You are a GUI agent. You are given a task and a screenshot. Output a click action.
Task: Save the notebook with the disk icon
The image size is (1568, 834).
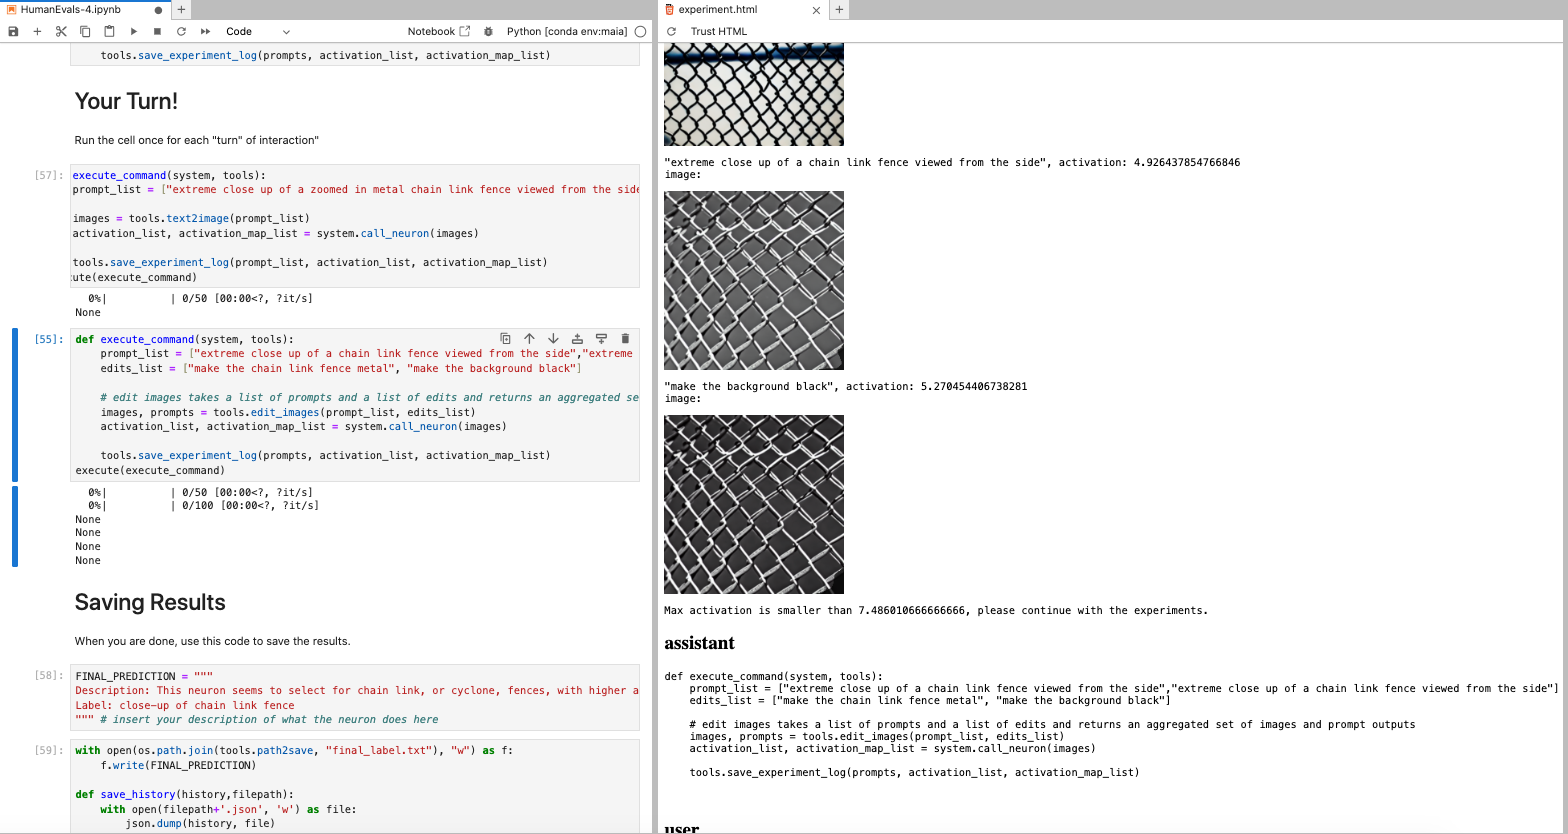13,31
